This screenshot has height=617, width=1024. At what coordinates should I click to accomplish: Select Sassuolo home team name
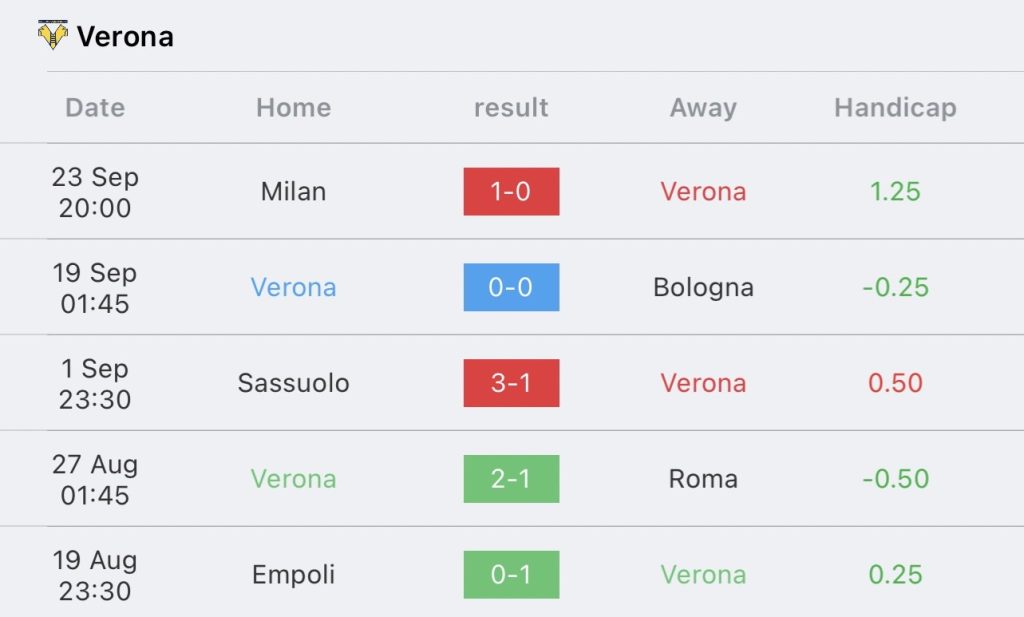(293, 383)
